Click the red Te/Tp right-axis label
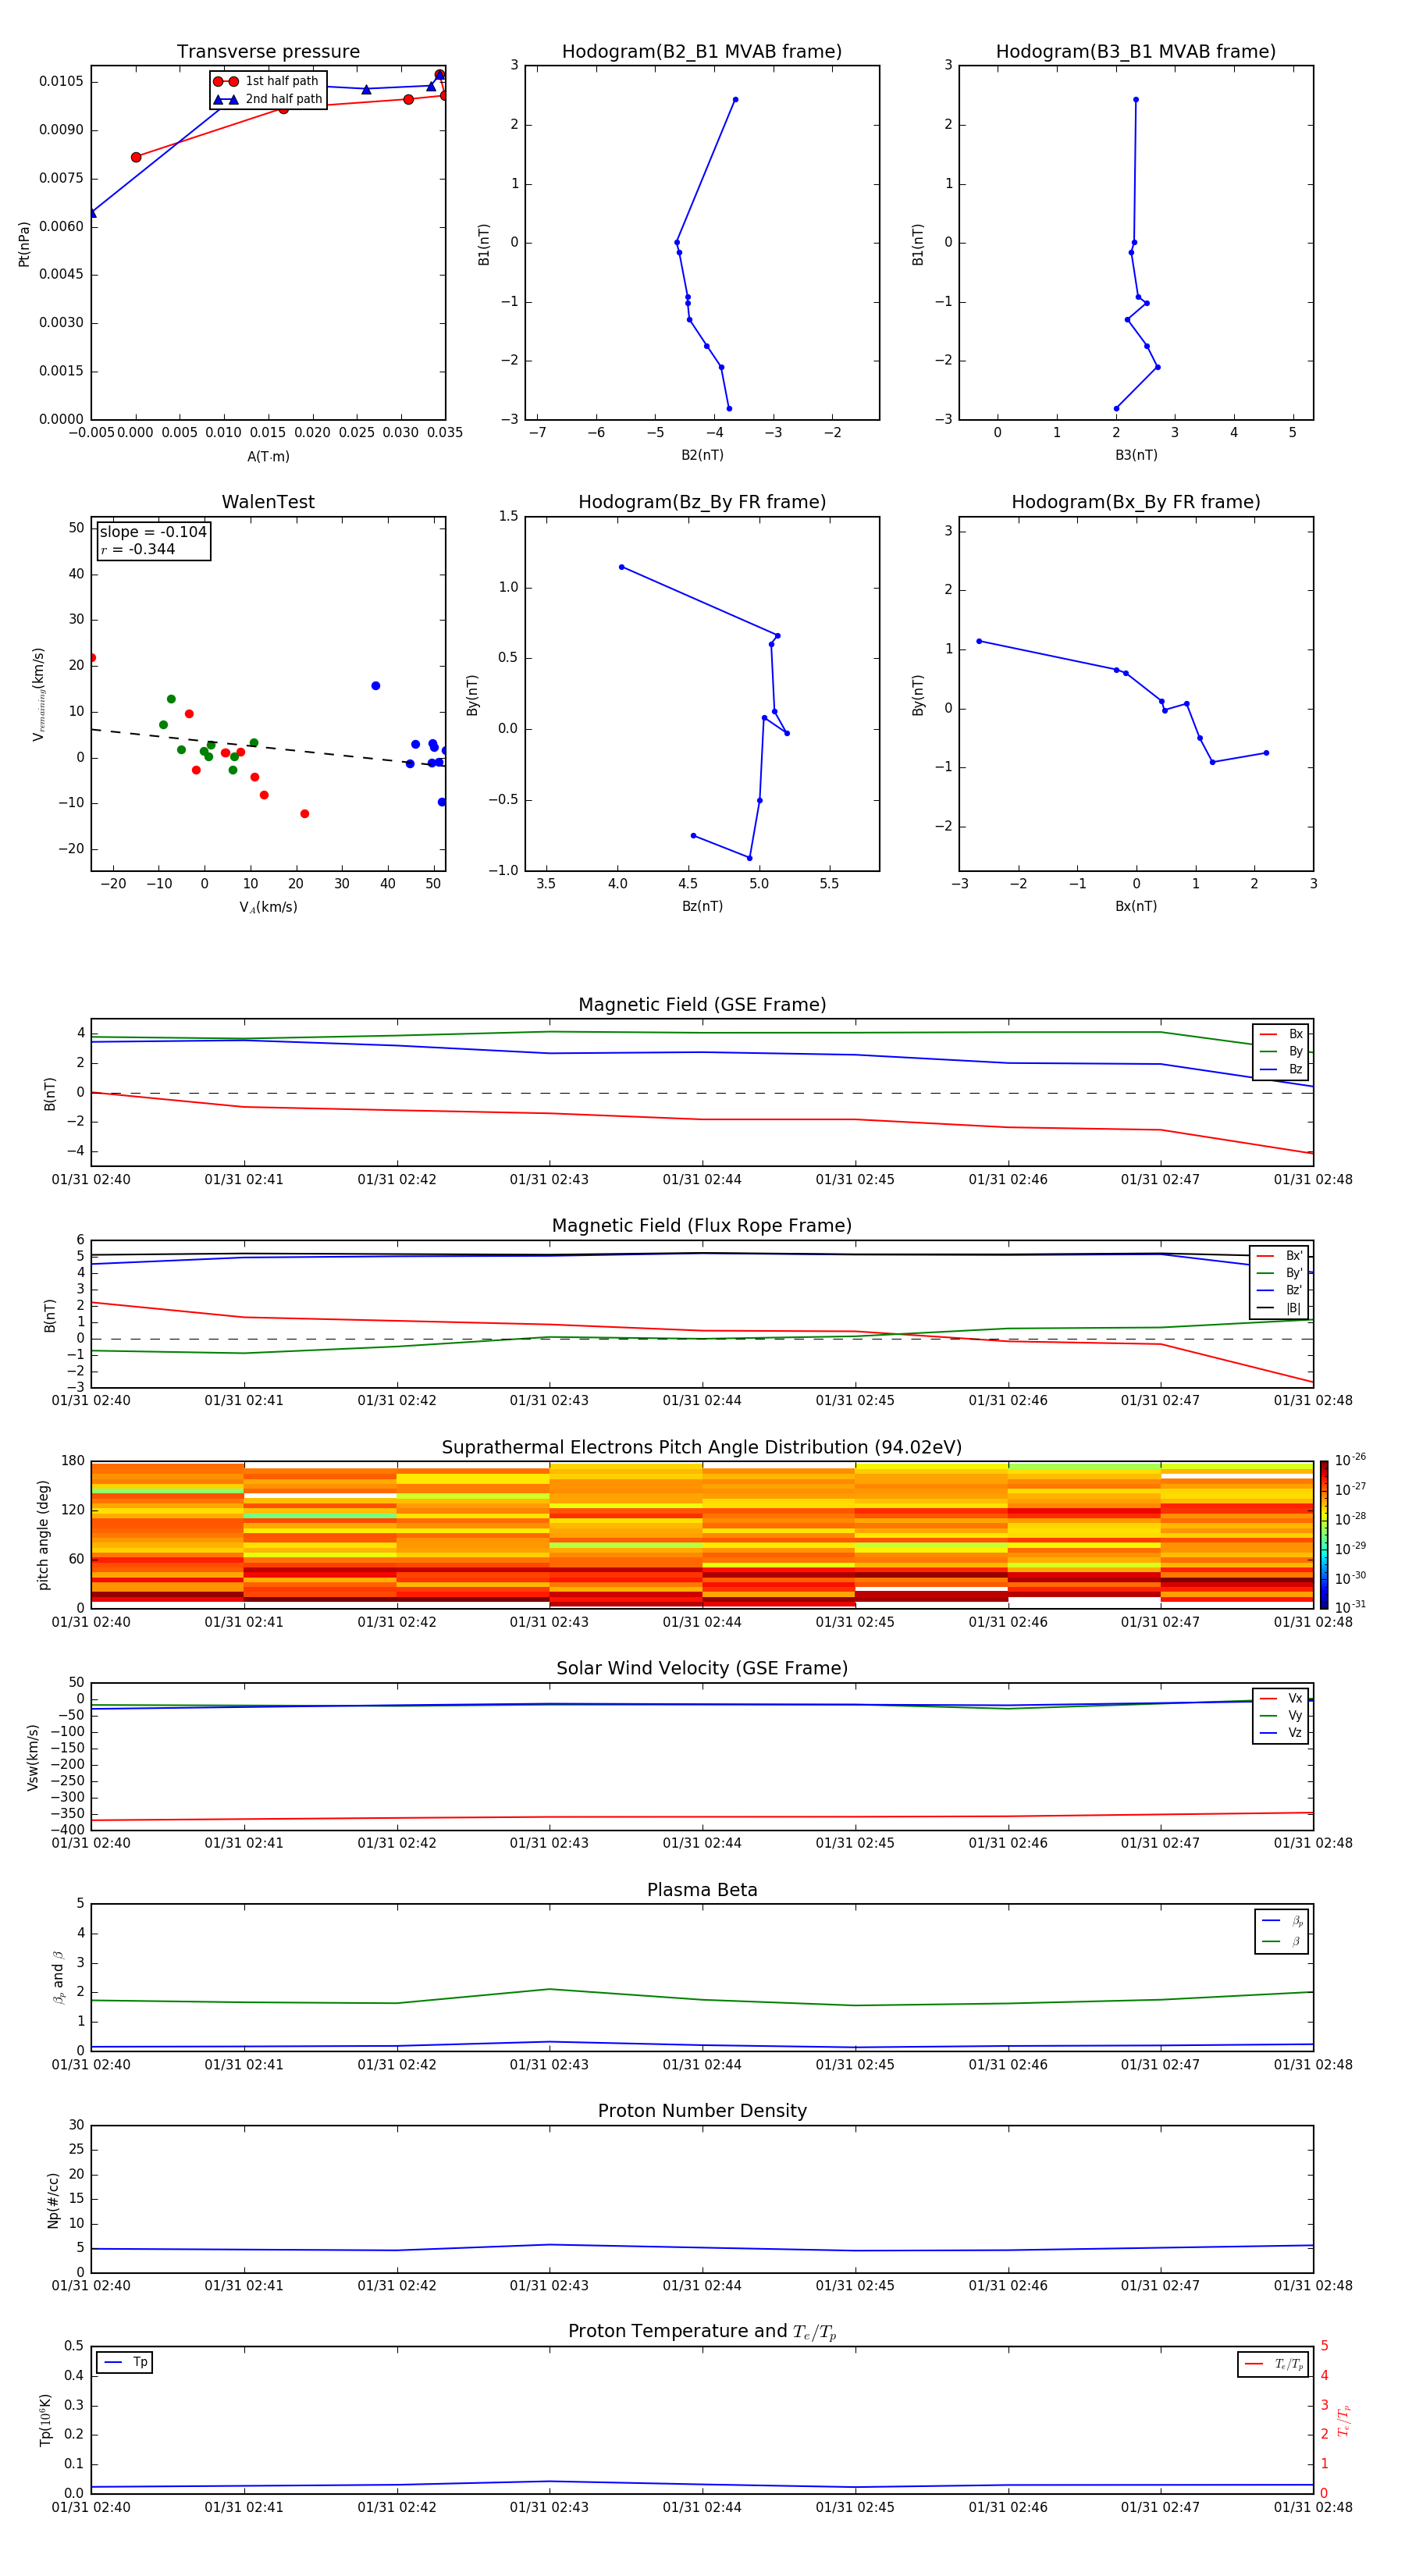 pyautogui.click(x=1344, y=2420)
